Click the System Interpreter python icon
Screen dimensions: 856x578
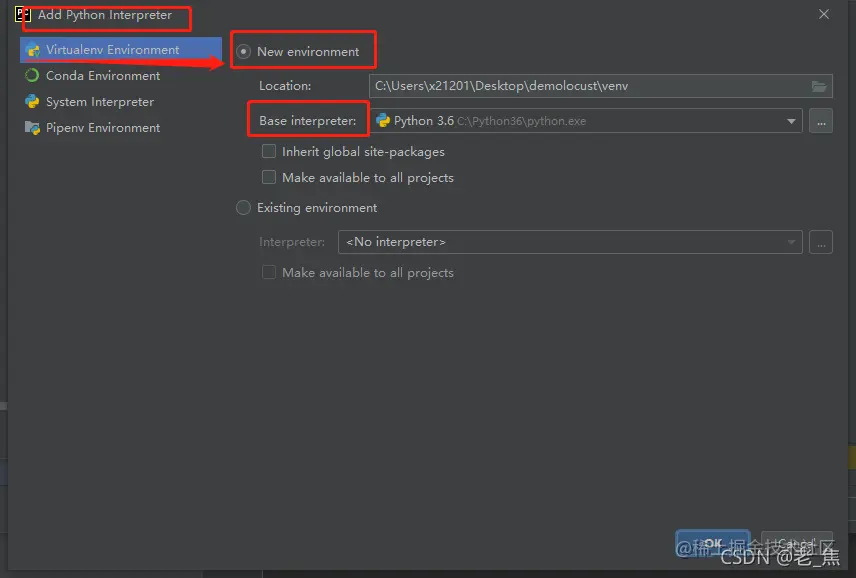(32, 102)
